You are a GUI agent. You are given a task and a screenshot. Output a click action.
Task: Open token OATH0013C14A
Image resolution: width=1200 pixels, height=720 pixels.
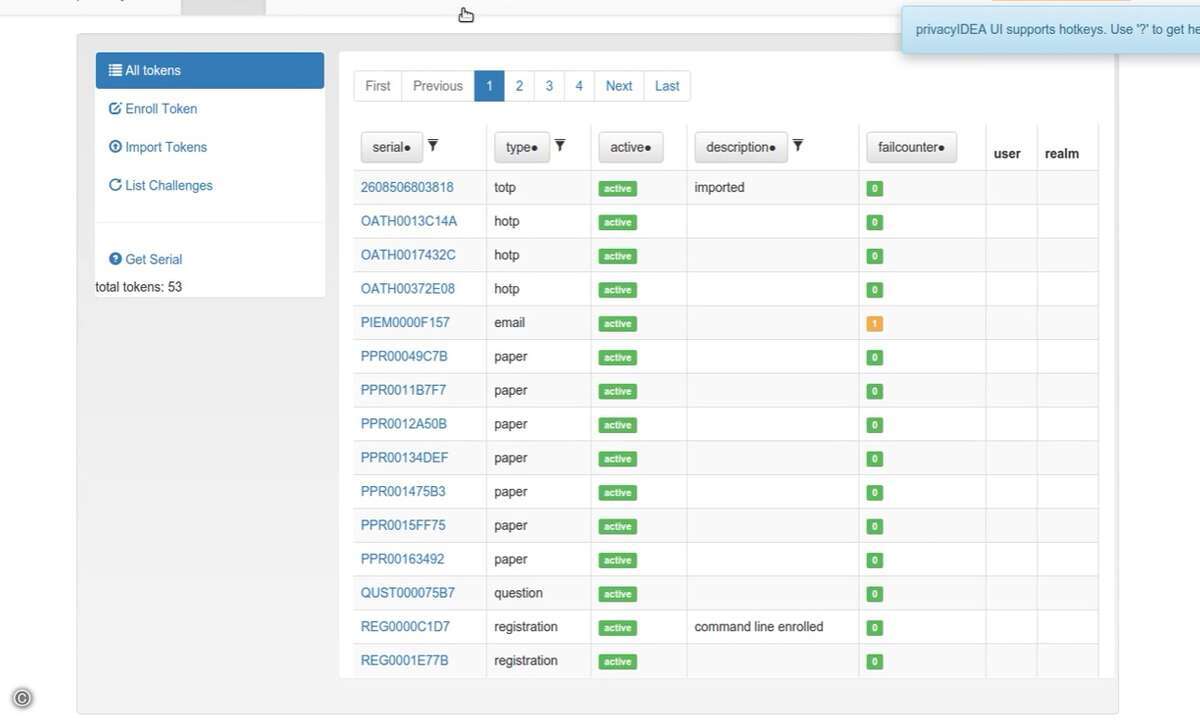click(409, 221)
